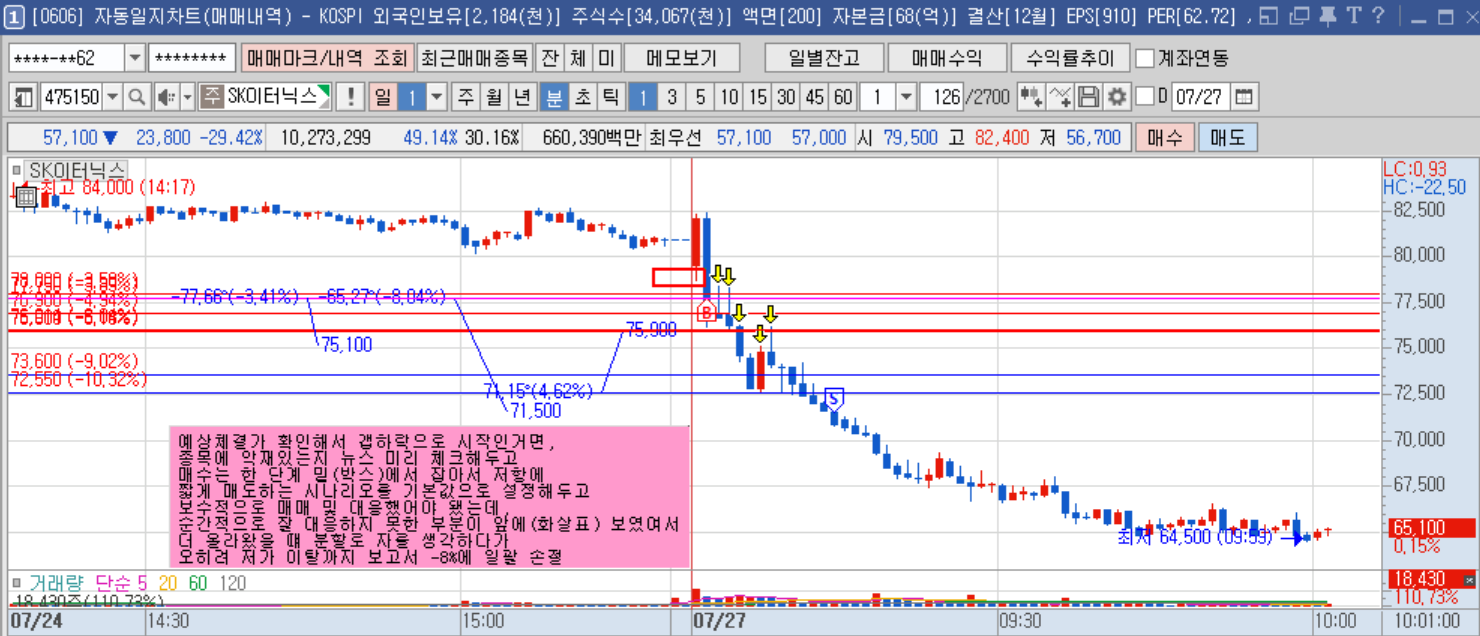This screenshot has height=636, width=1480.
Task: Click 매매마크/내역 조회 button
Action: pos(326,58)
